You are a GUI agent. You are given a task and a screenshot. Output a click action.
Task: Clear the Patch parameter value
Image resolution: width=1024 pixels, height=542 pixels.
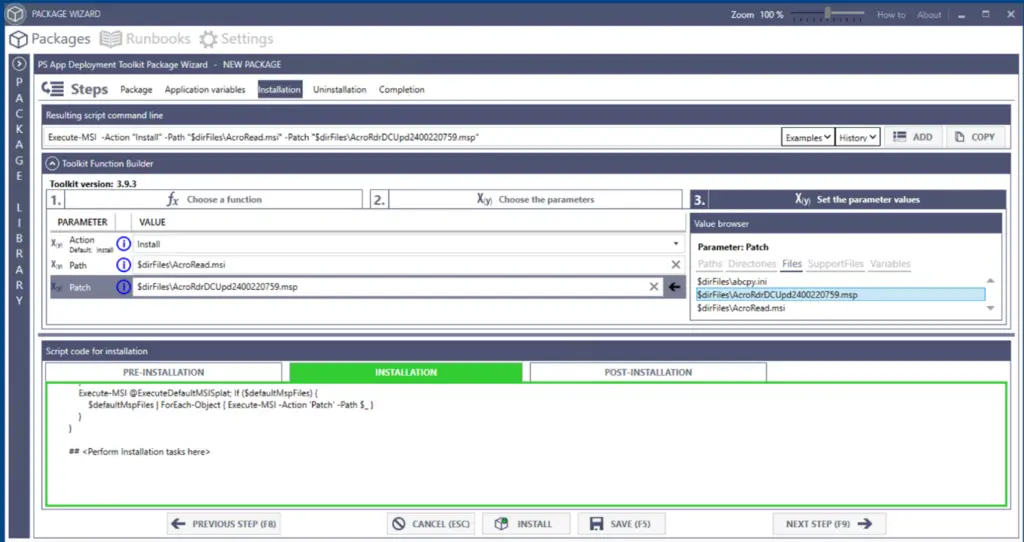[x=654, y=287]
